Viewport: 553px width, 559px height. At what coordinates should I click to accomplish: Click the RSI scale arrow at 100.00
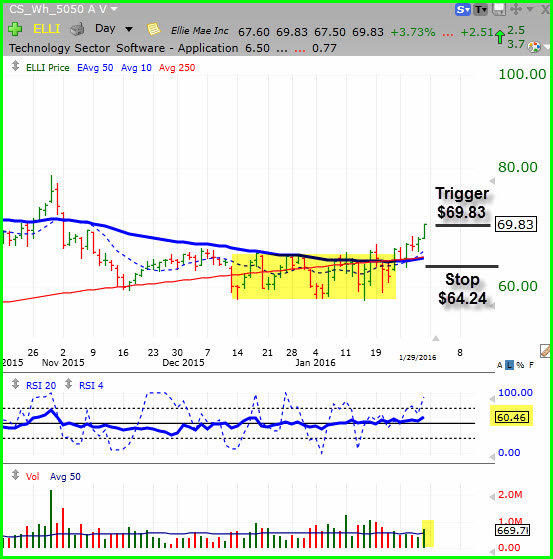pos(492,398)
